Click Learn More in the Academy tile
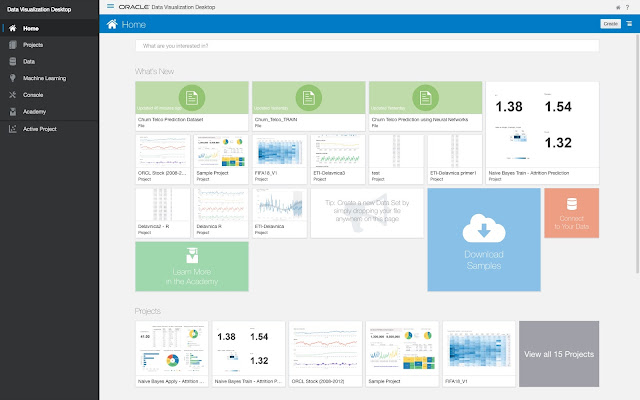640x400 pixels. [192, 267]
